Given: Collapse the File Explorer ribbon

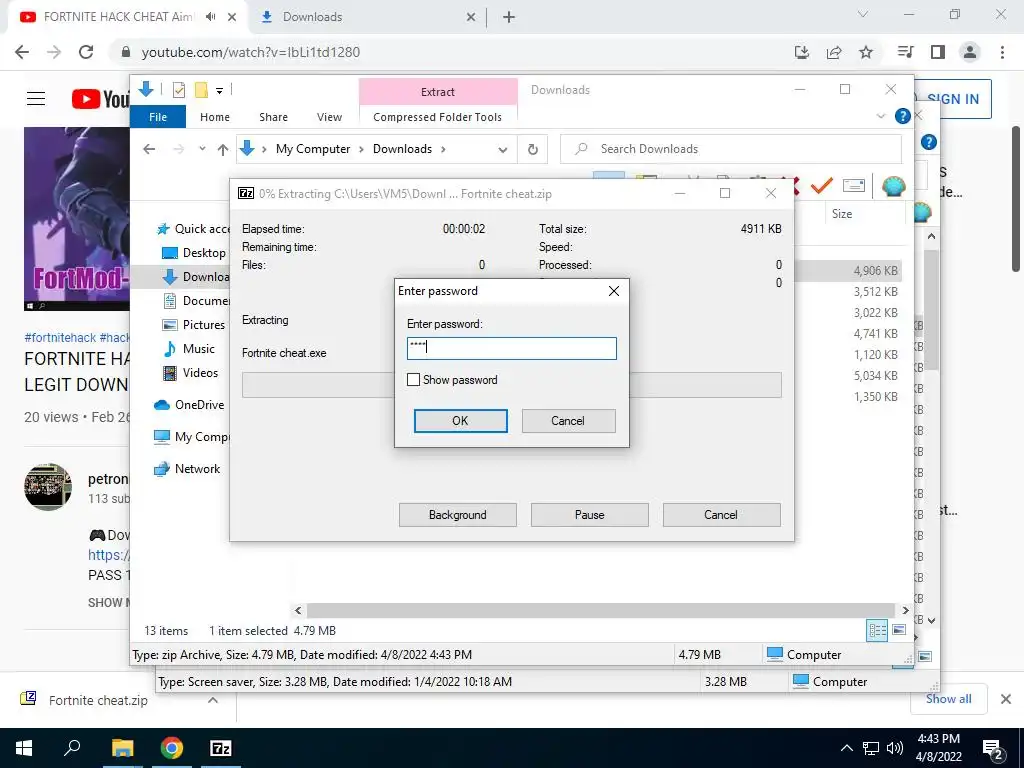Looking at the screenshot, I should tap(880, 116).
